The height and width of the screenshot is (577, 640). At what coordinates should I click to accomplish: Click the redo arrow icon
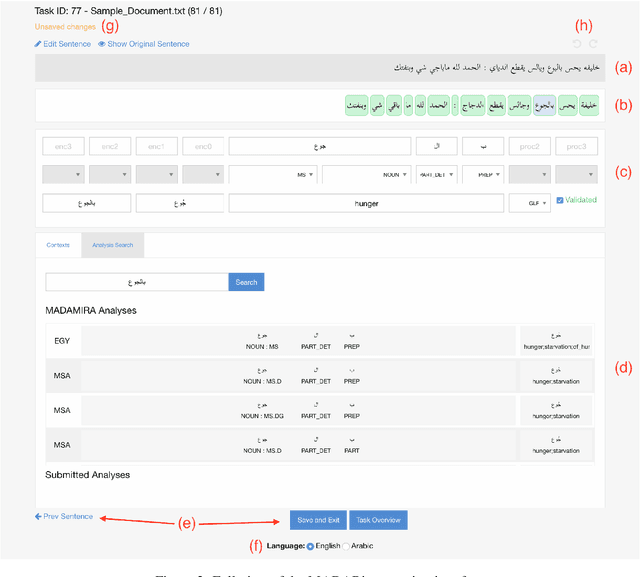pos(593,44)
